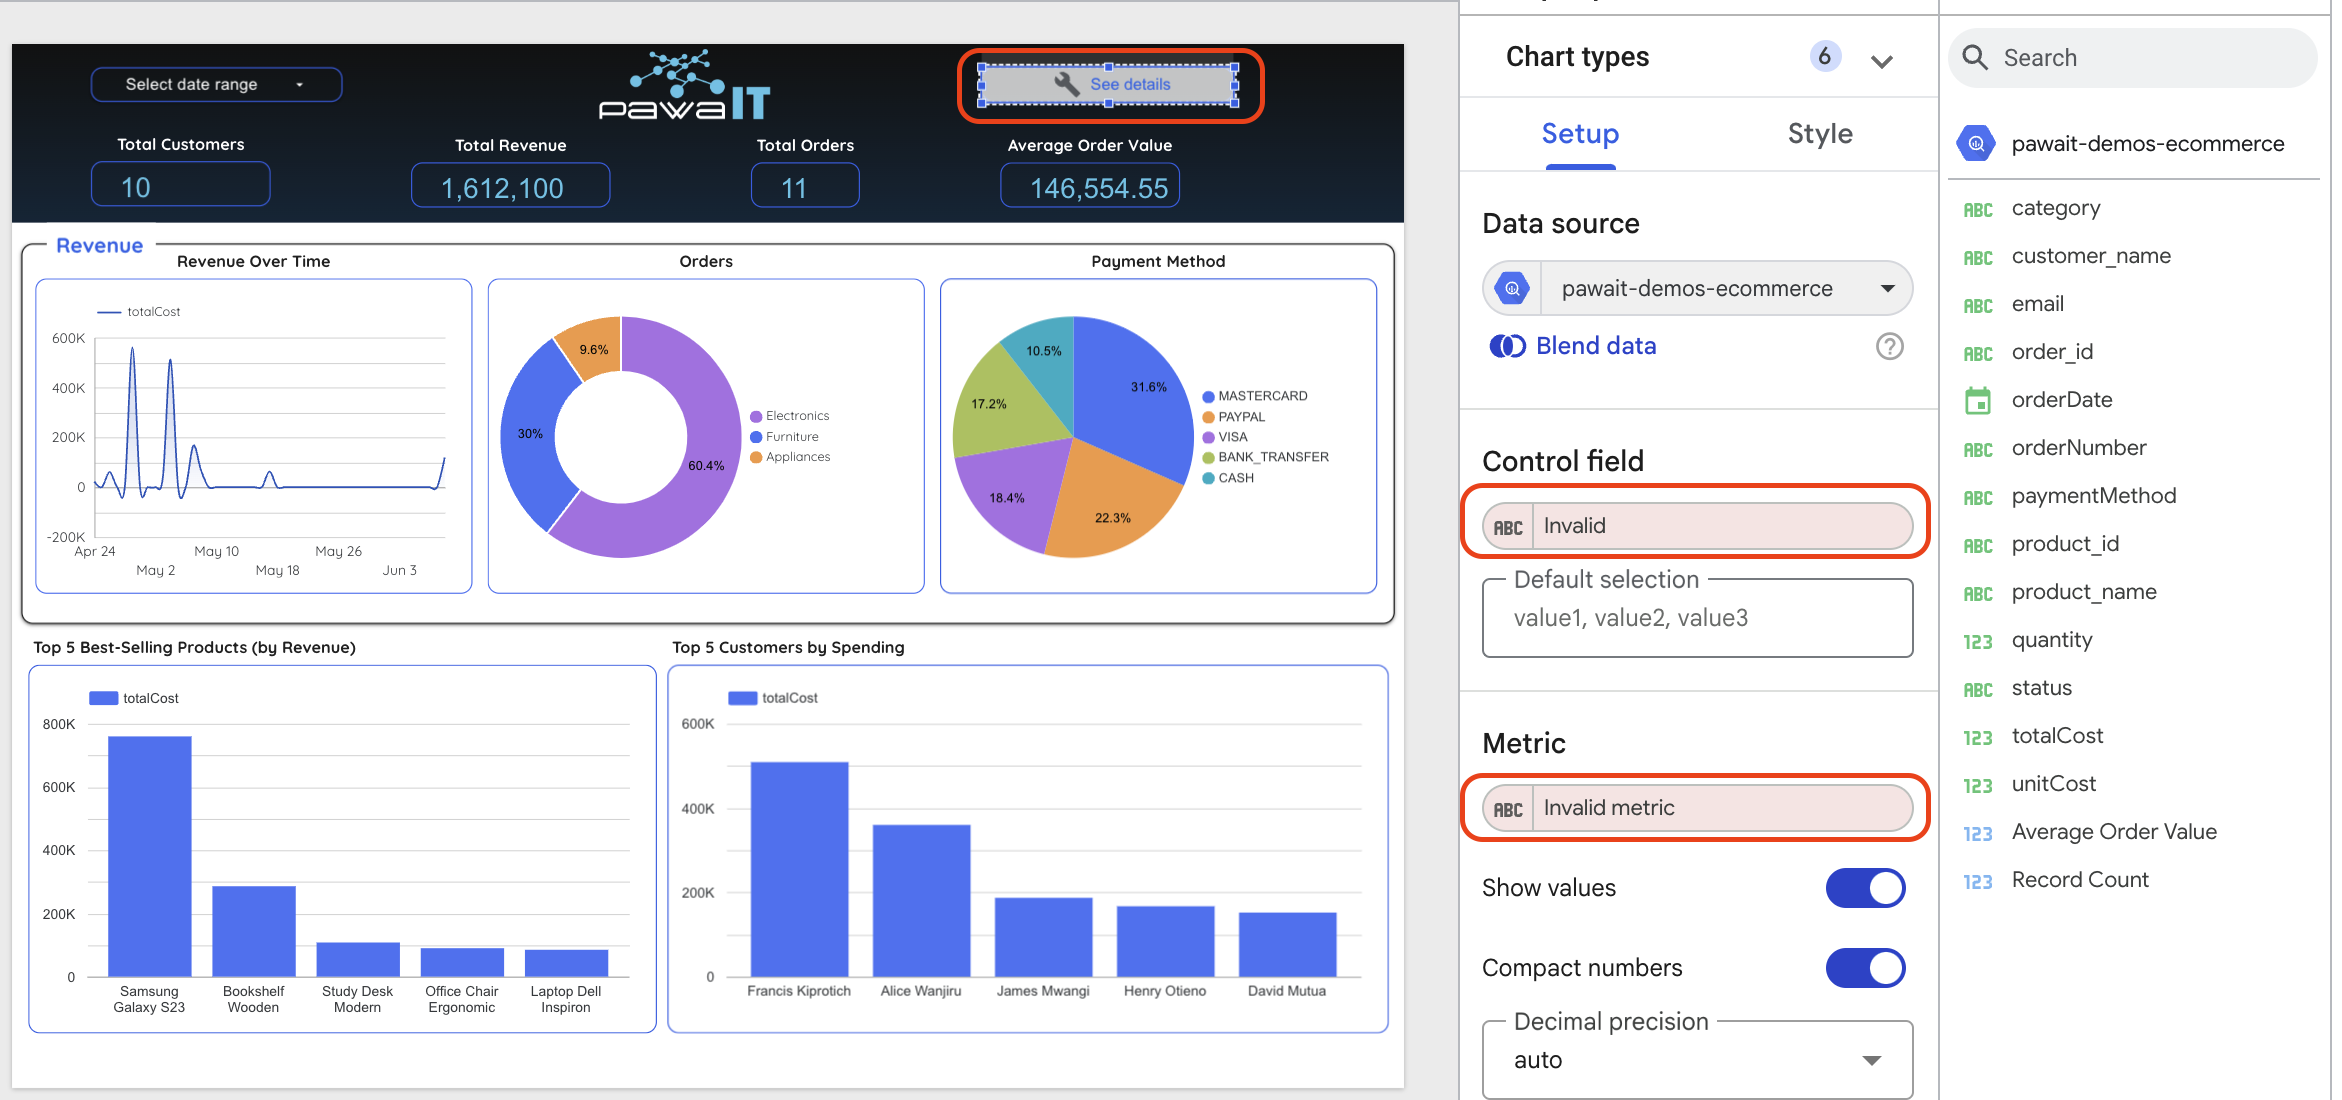Open the data source selector dropdown

[x=1888, y=288]
